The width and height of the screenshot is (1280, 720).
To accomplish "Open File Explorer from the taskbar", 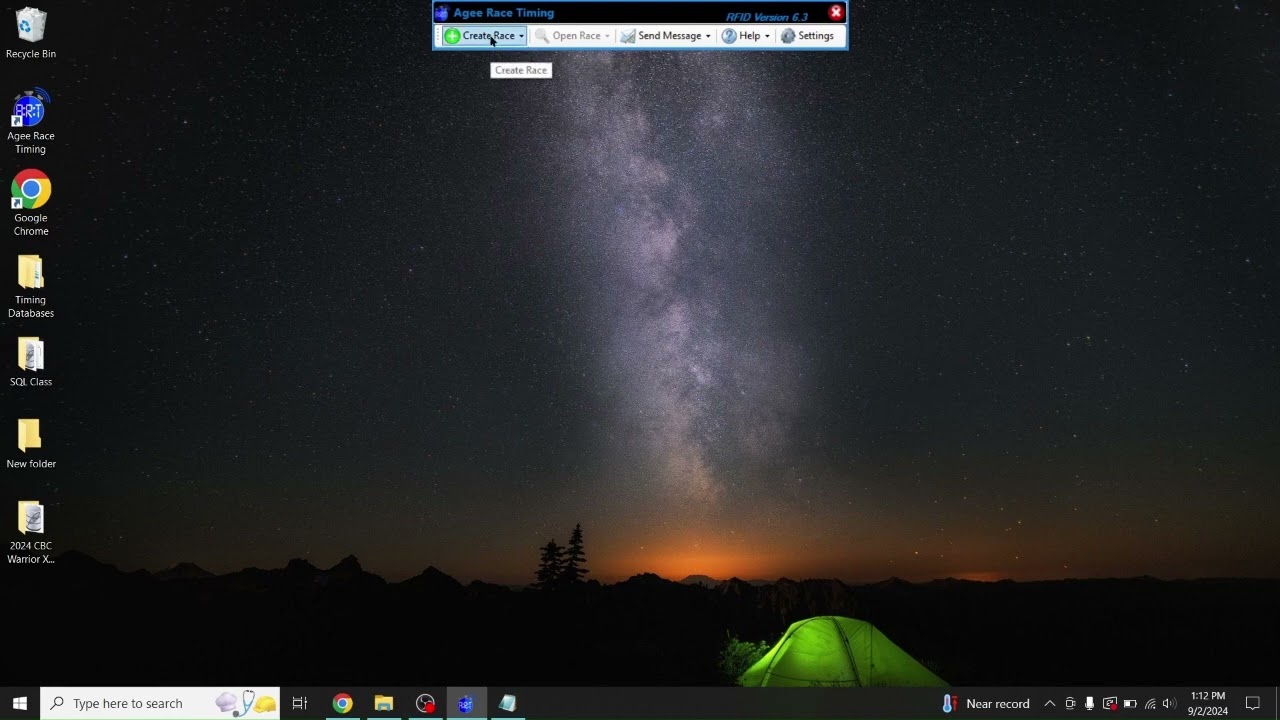I will point(383,703).
